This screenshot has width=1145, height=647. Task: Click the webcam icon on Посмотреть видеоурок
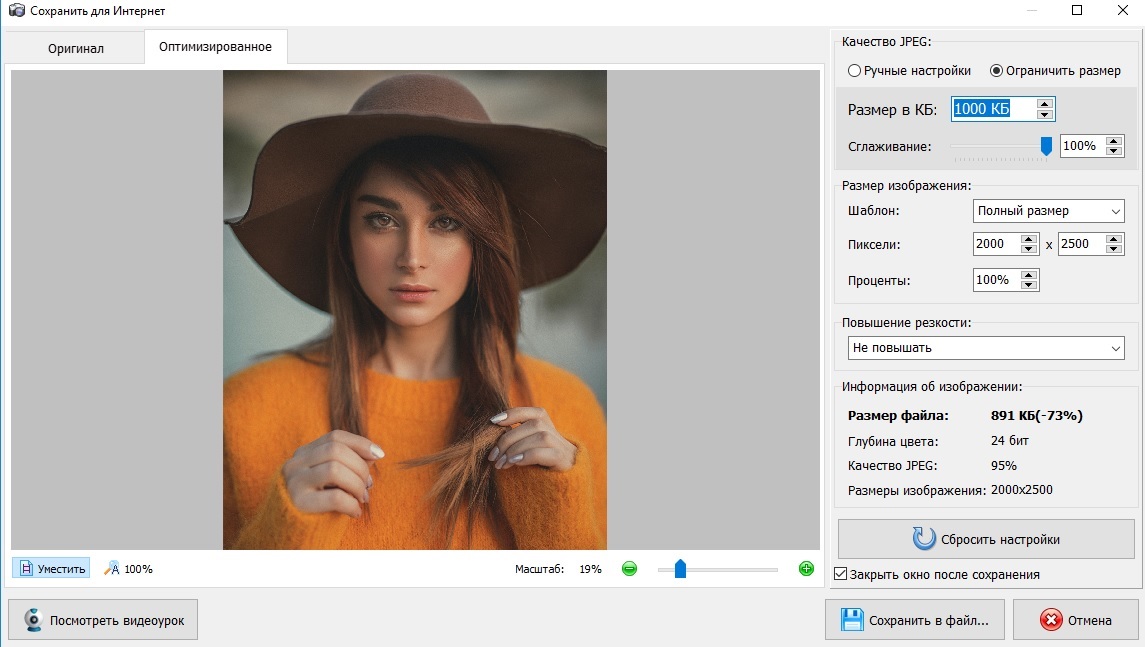(33, 620)
